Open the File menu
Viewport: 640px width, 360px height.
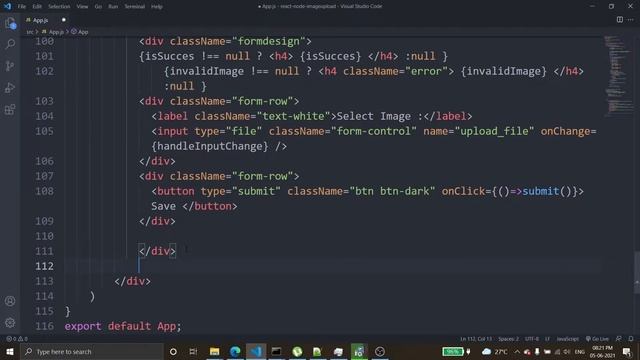click(22, 6)
